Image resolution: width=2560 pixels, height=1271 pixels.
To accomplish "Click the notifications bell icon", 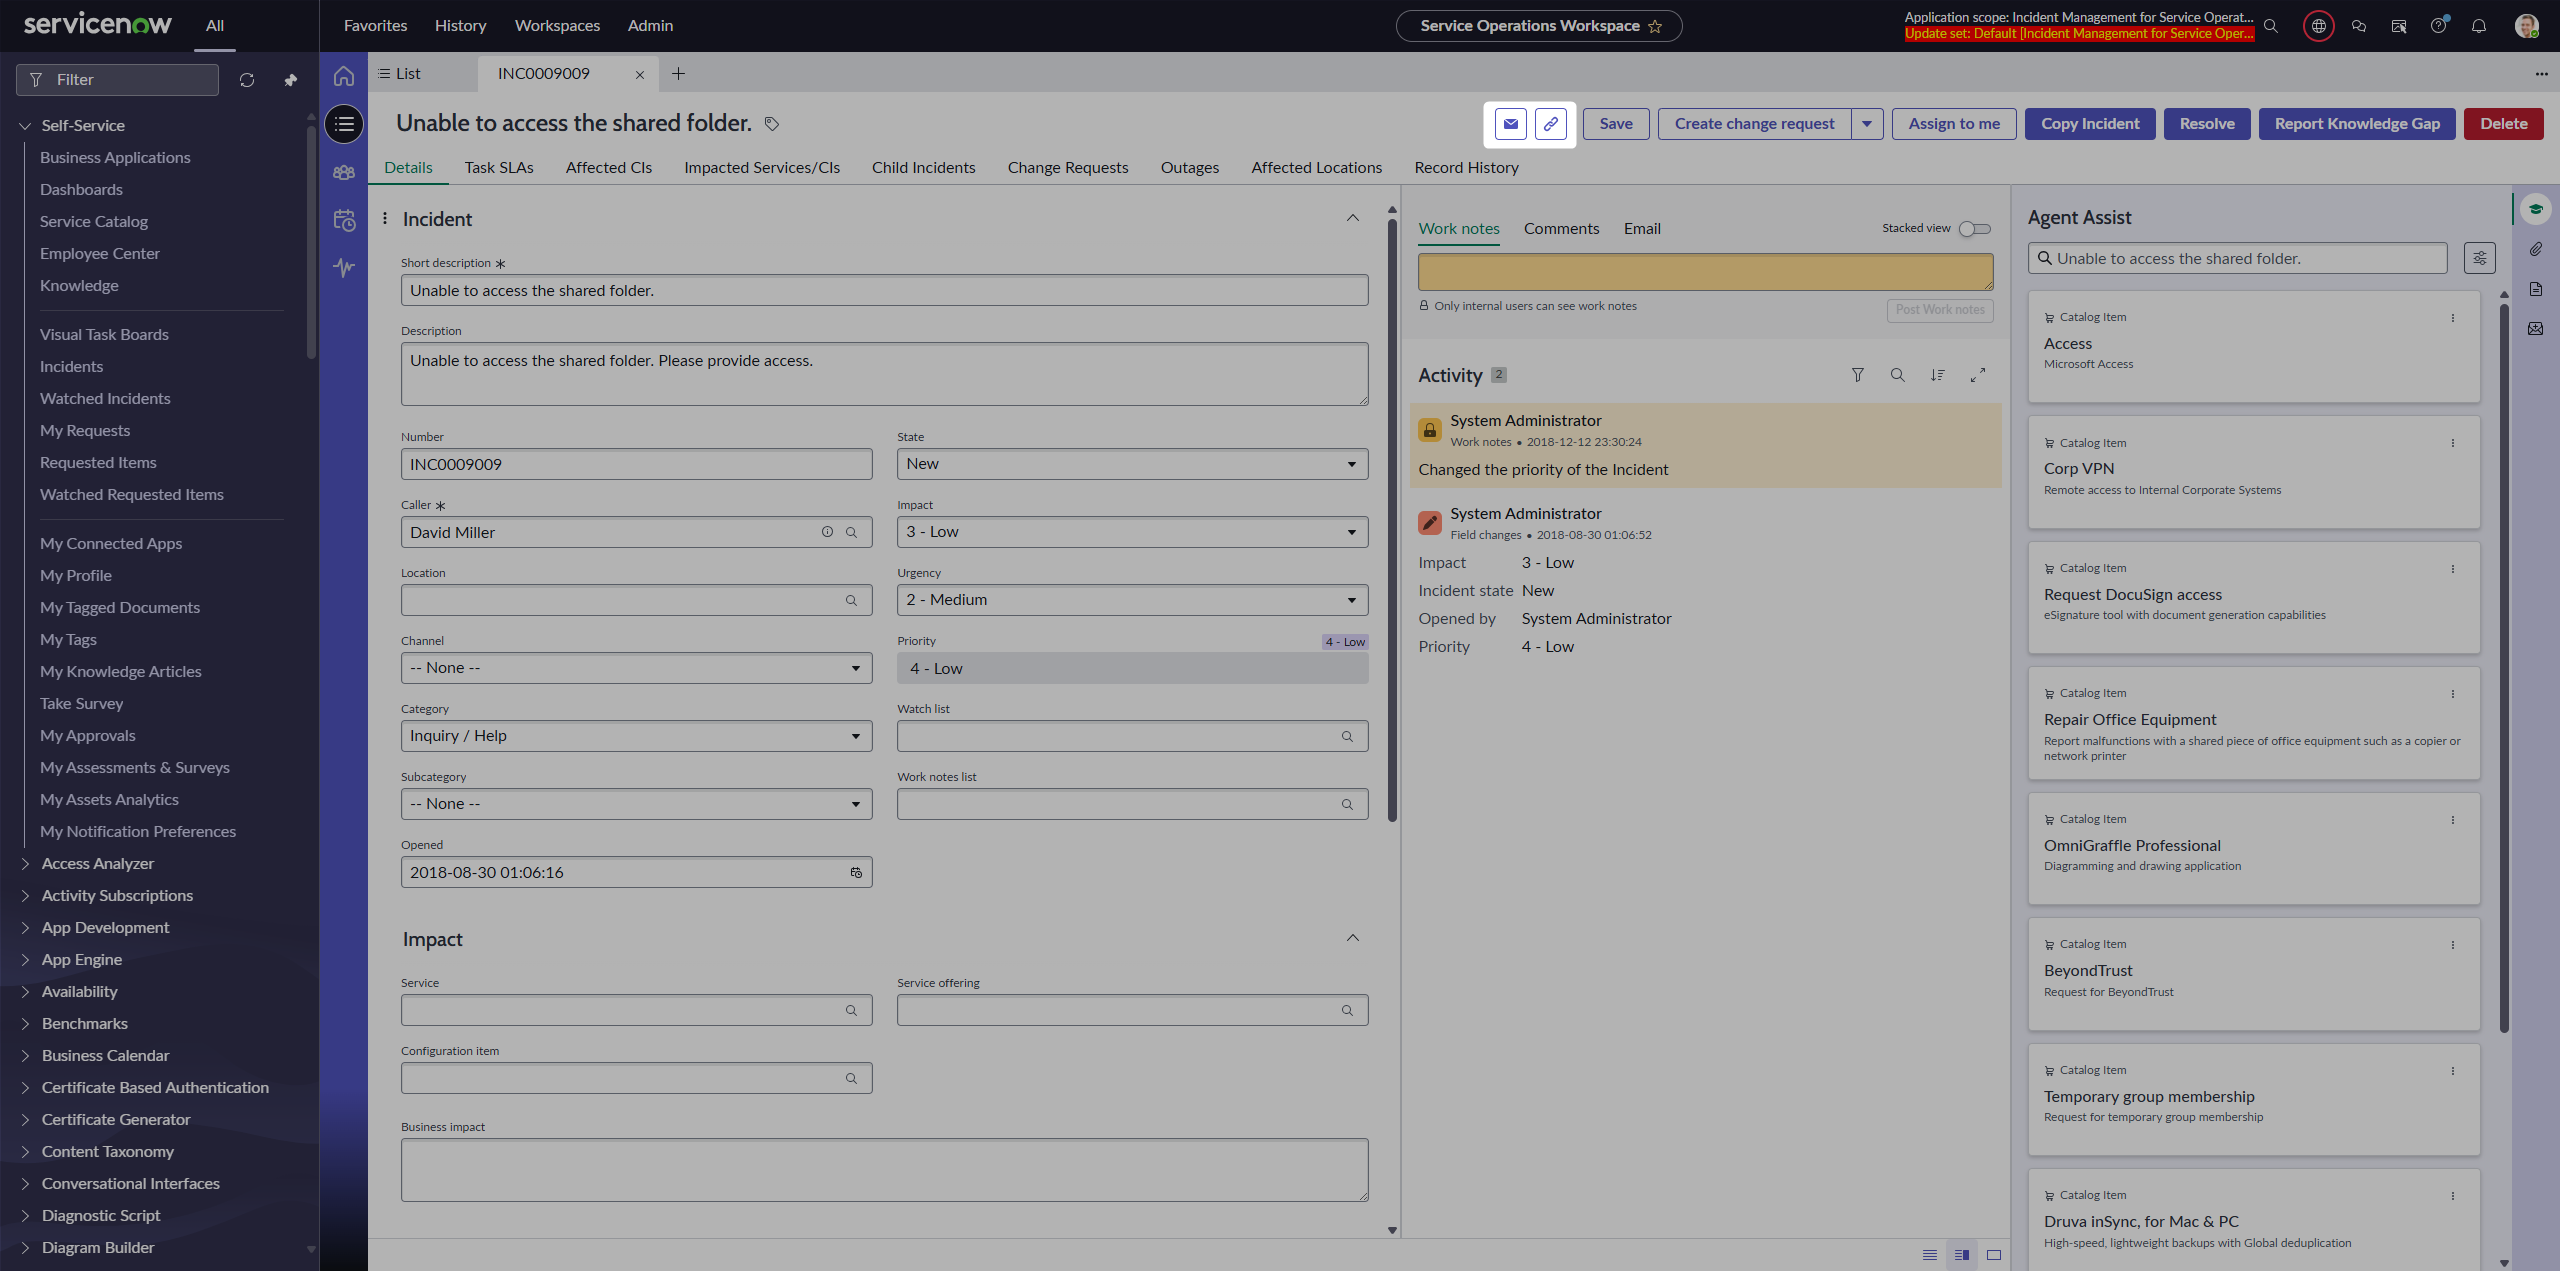I will click(2478, 26).
